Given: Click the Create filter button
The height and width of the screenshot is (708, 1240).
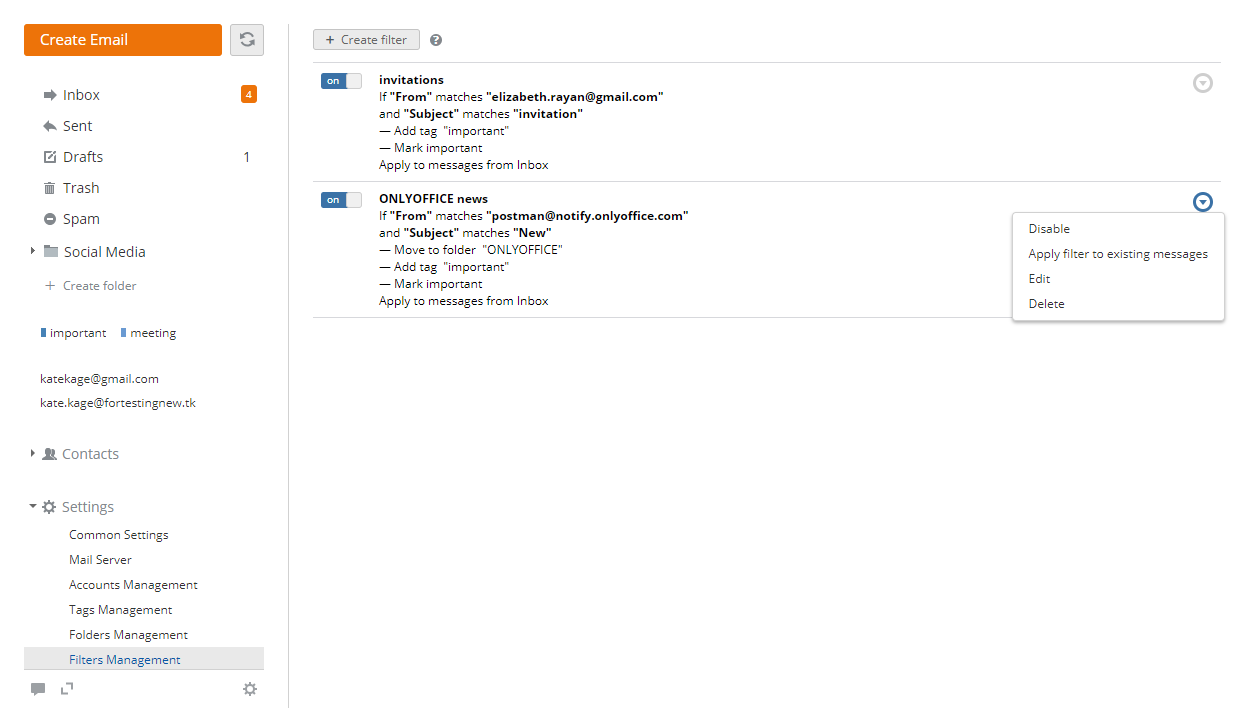Looking at the screenshot, I should pos(366,39).
